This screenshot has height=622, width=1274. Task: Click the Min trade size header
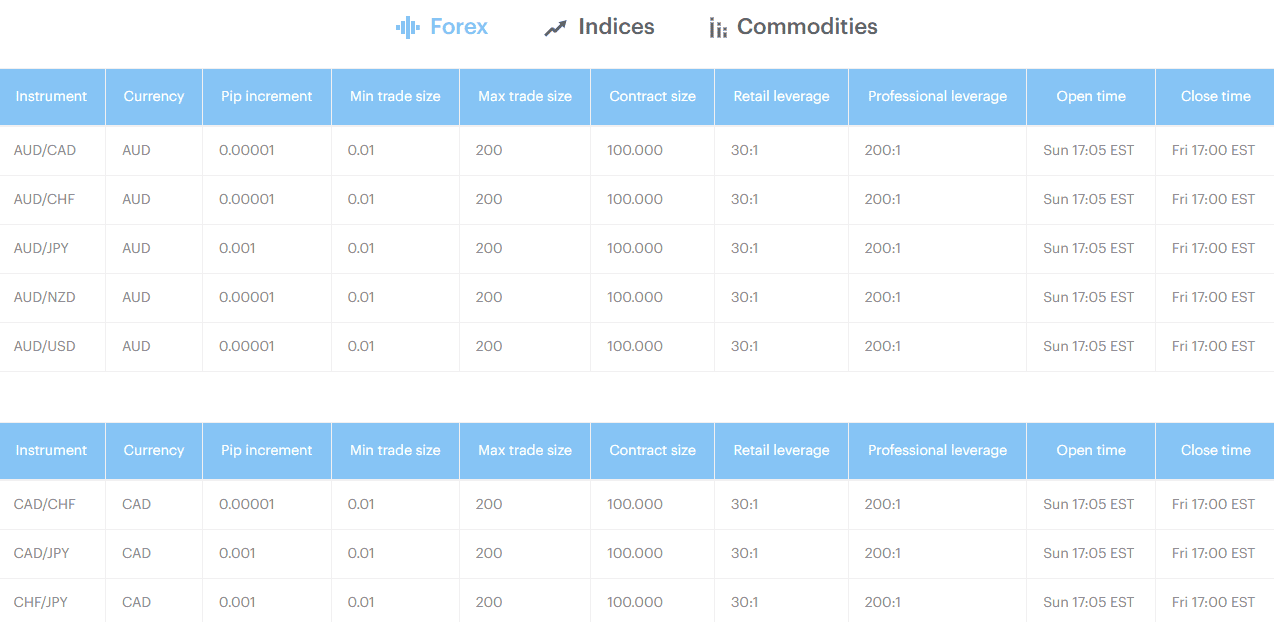click(x=395, y=96)
